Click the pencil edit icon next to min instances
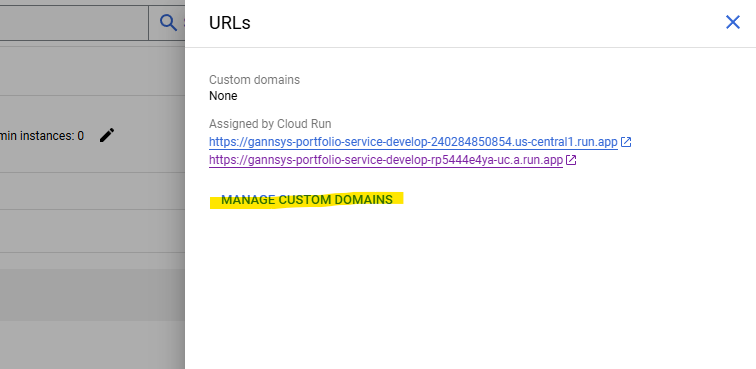 107,136
